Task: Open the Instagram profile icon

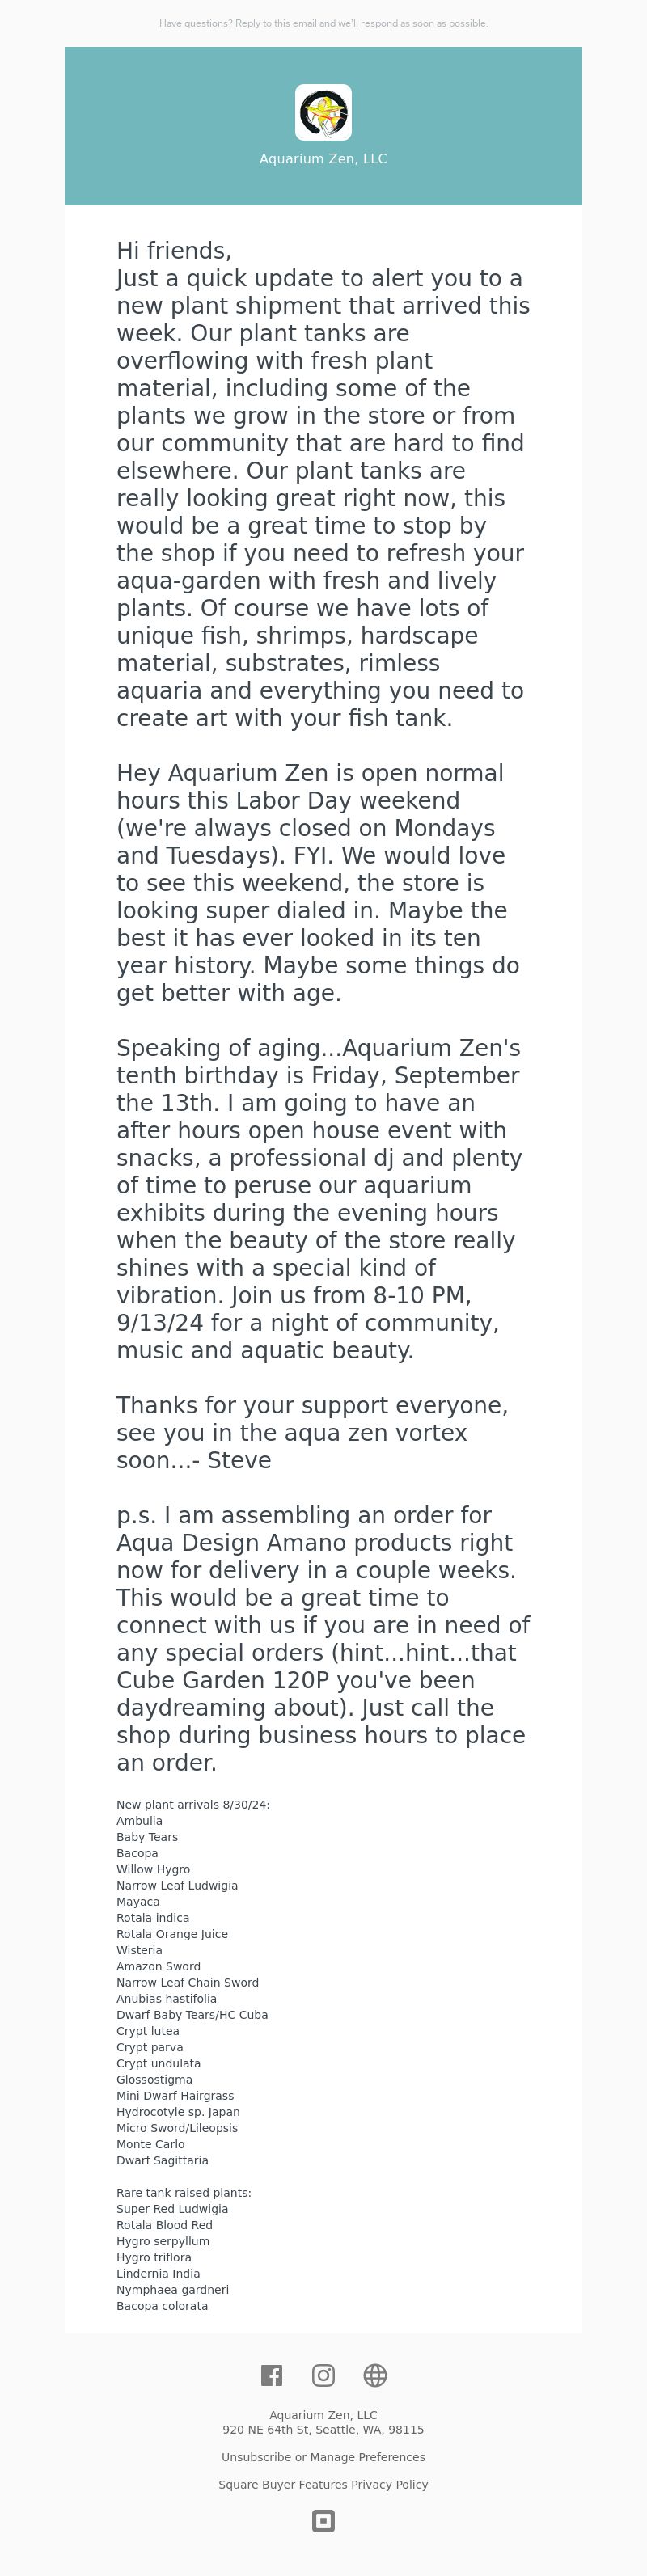Action: click(x=323, y=2375)
